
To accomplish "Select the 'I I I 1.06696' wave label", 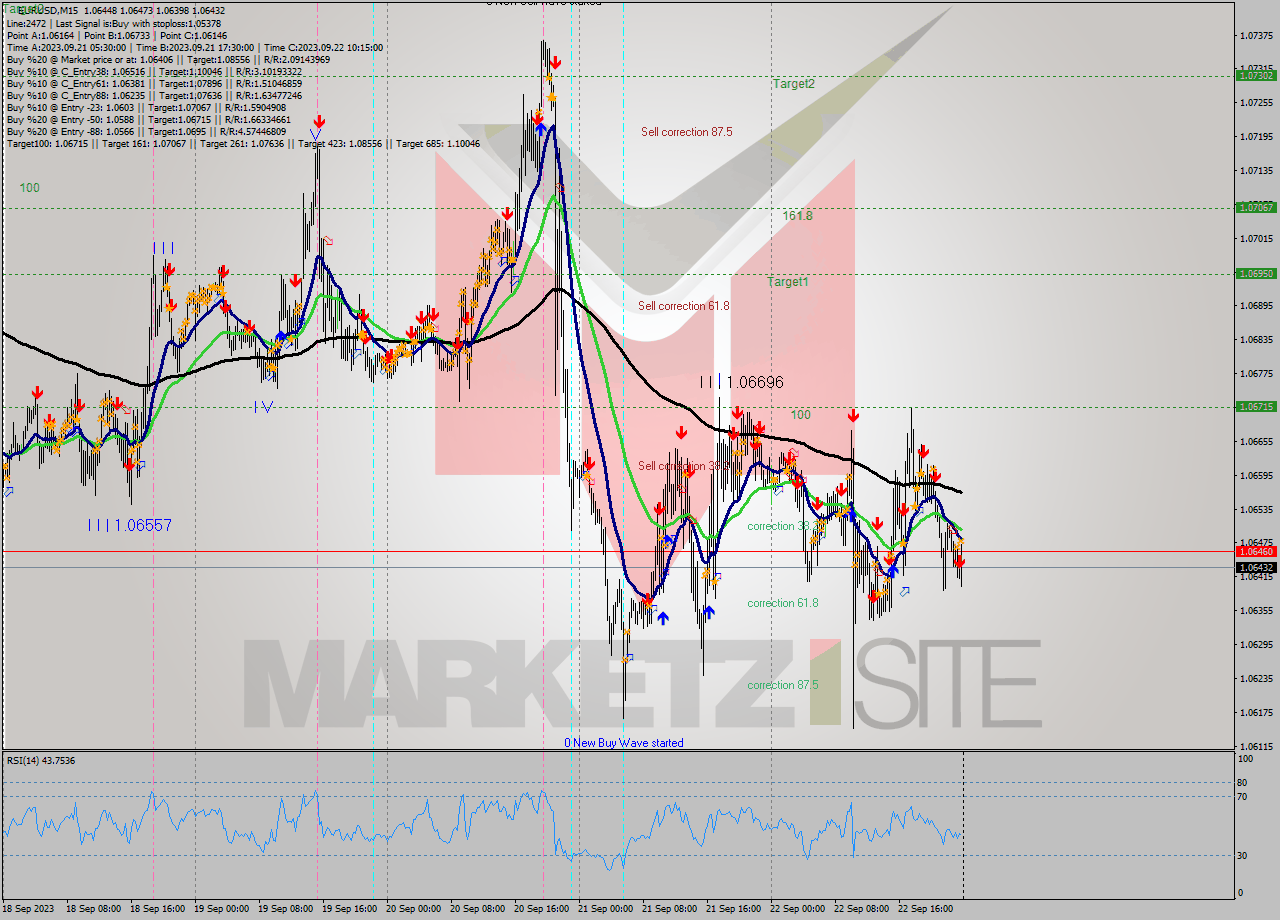I will (x=741, y=382).
